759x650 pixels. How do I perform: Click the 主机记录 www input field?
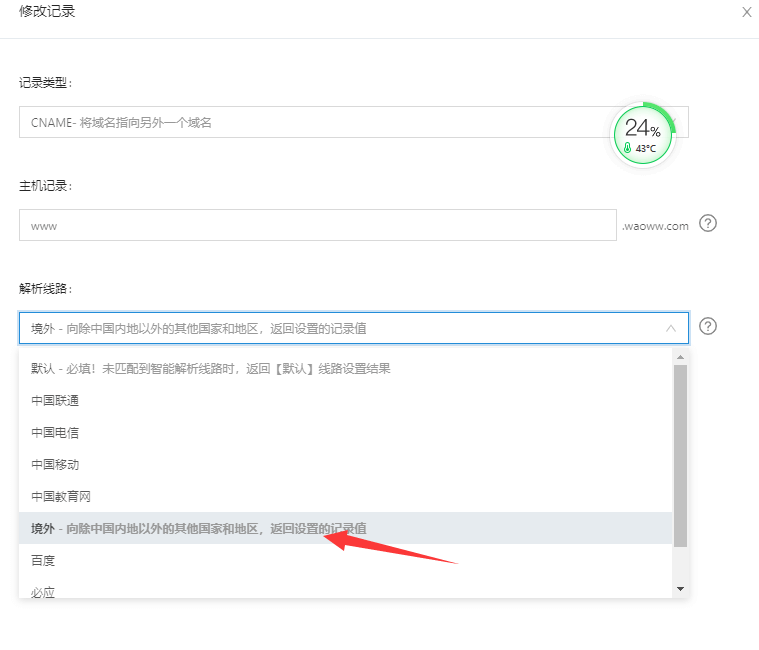coord(318,225)
